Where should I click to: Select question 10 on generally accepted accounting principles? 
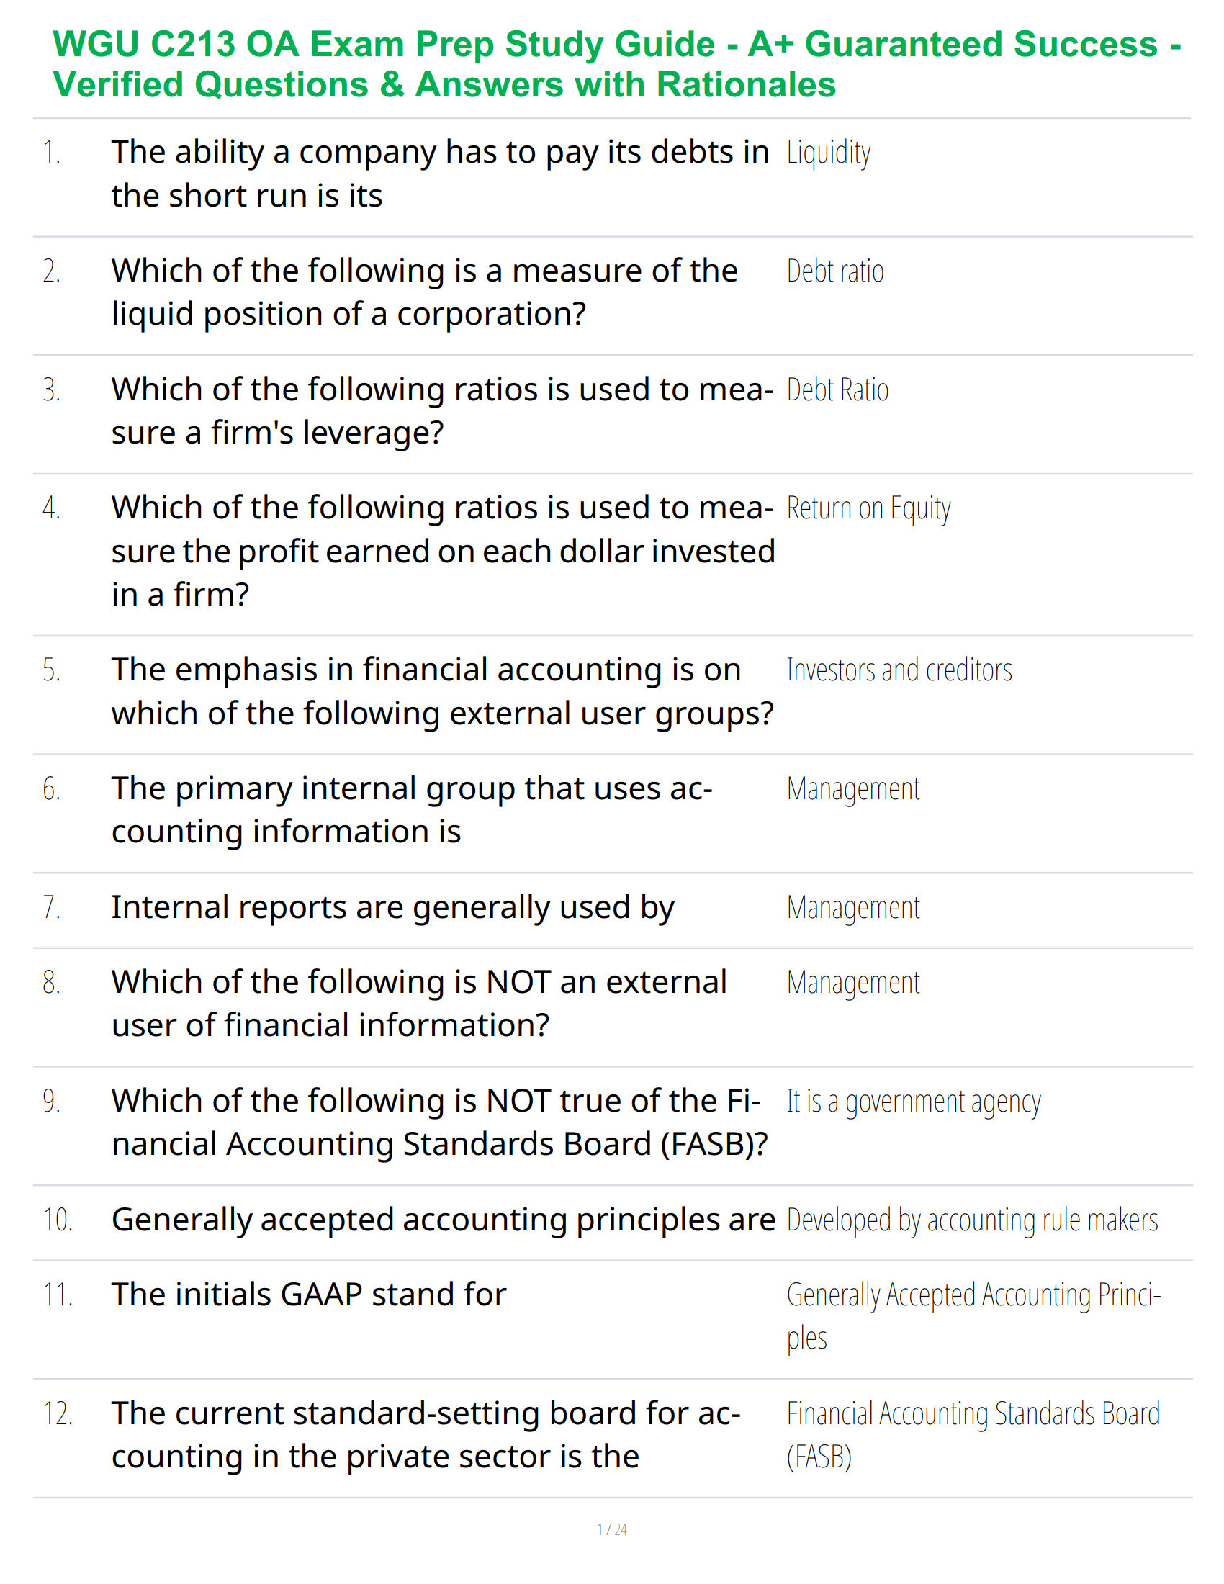(443, 1220)
